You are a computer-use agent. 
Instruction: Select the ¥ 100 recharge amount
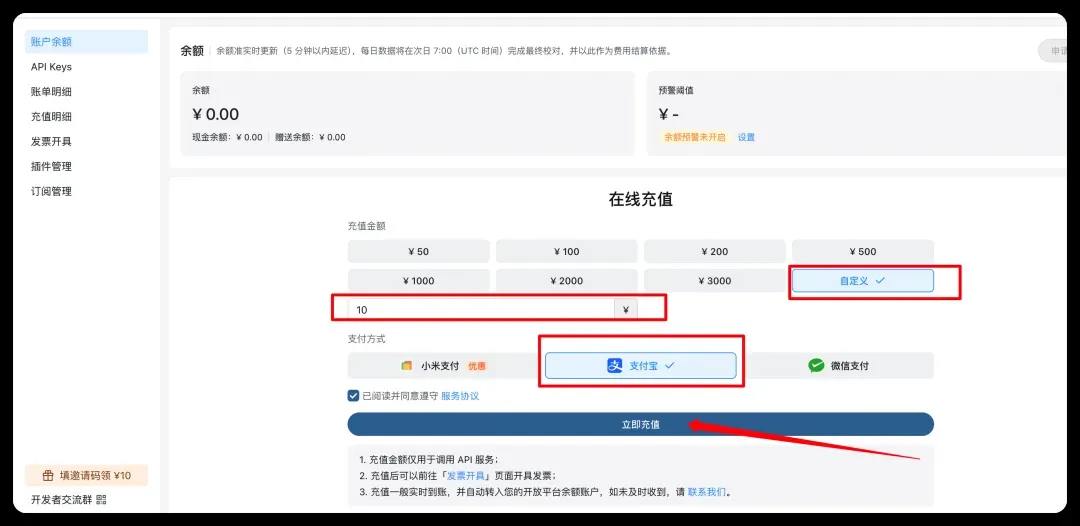point(567,251)
